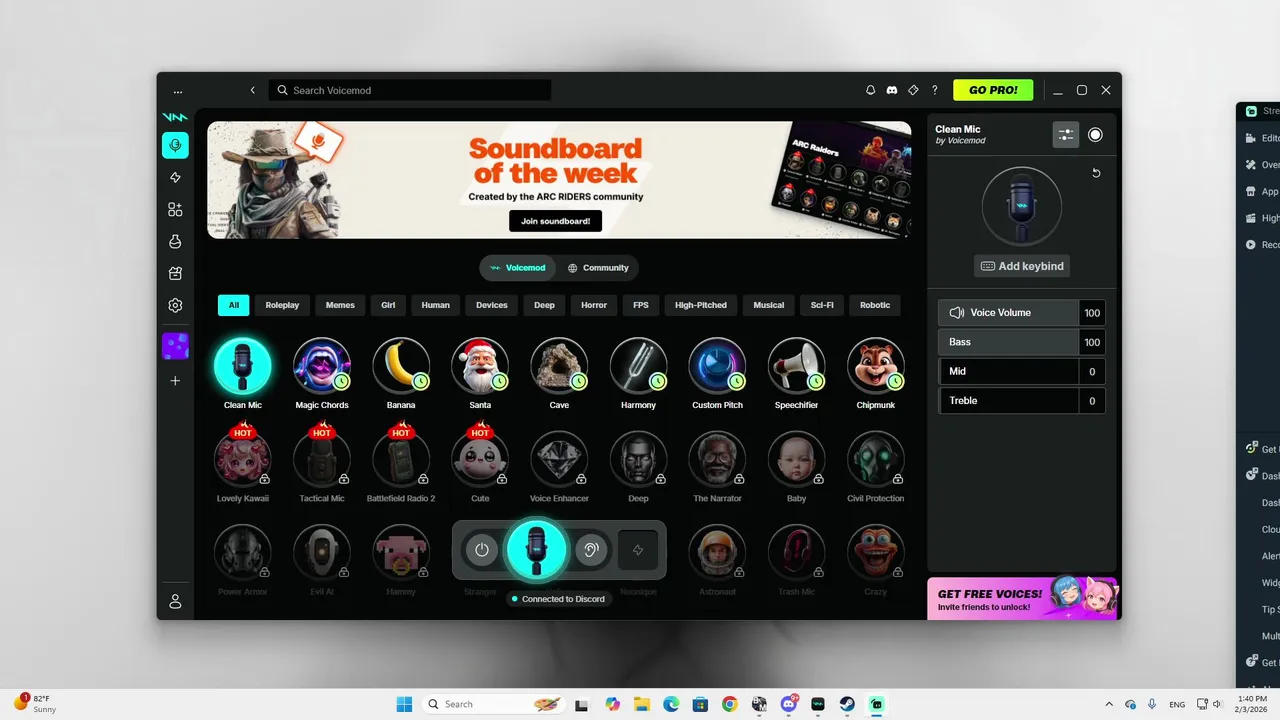Open the Soundboard lightning sidebar icon
Viewport: 1280px width, 720px height.
(x=175, y=177)
